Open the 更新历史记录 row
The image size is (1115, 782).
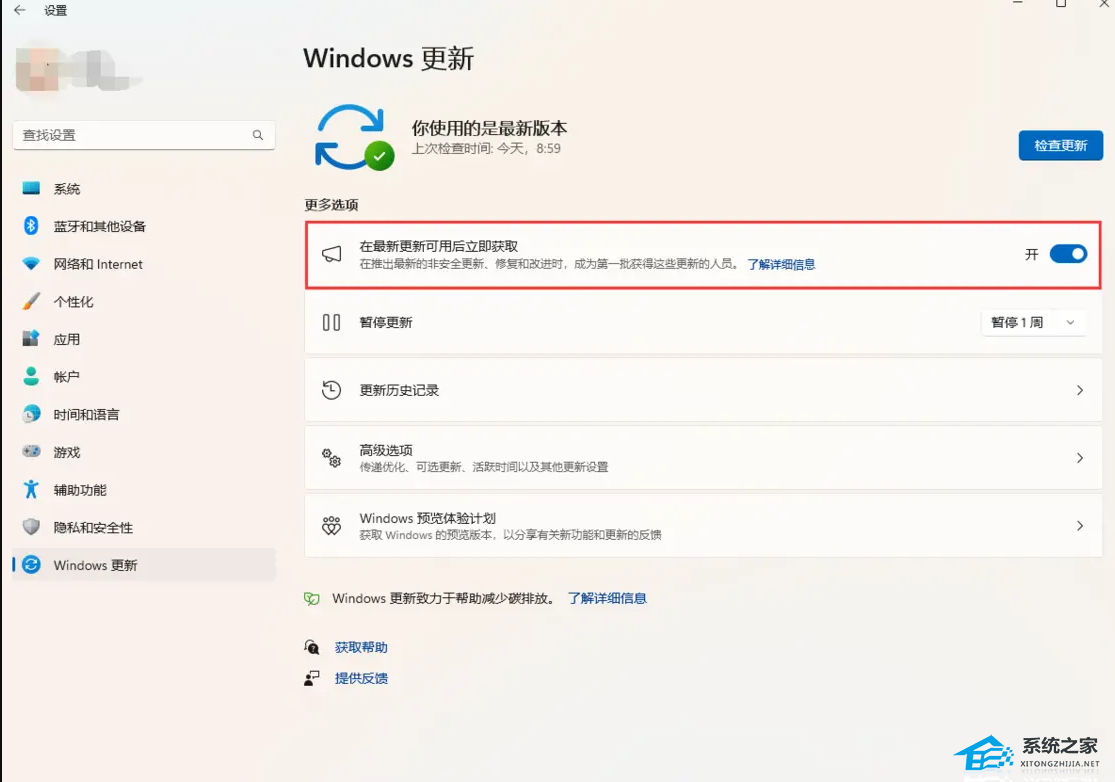(703, 390)
